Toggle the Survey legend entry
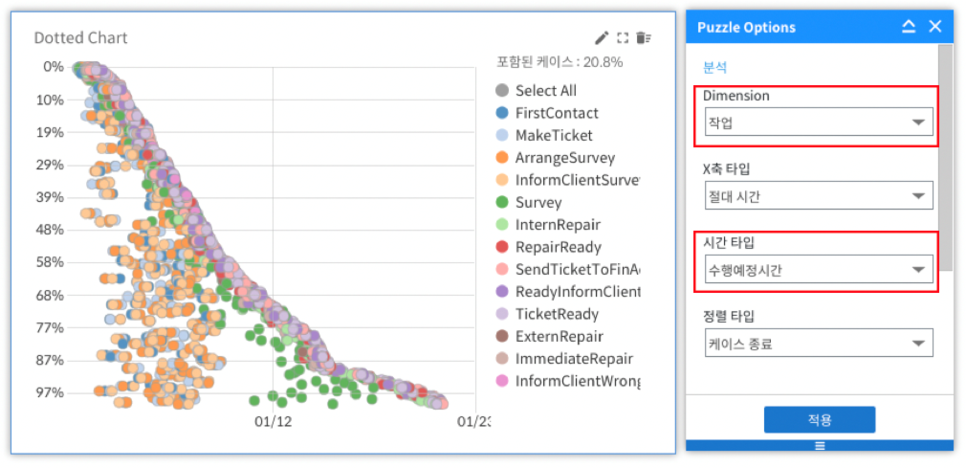Viewport: 966px width, 468px height. (x=538, y=202)
